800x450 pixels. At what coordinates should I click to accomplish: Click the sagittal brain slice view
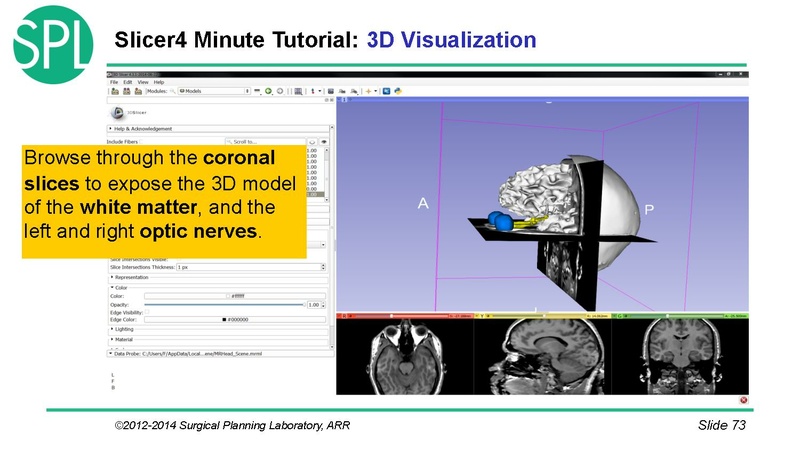coord(543,357)
